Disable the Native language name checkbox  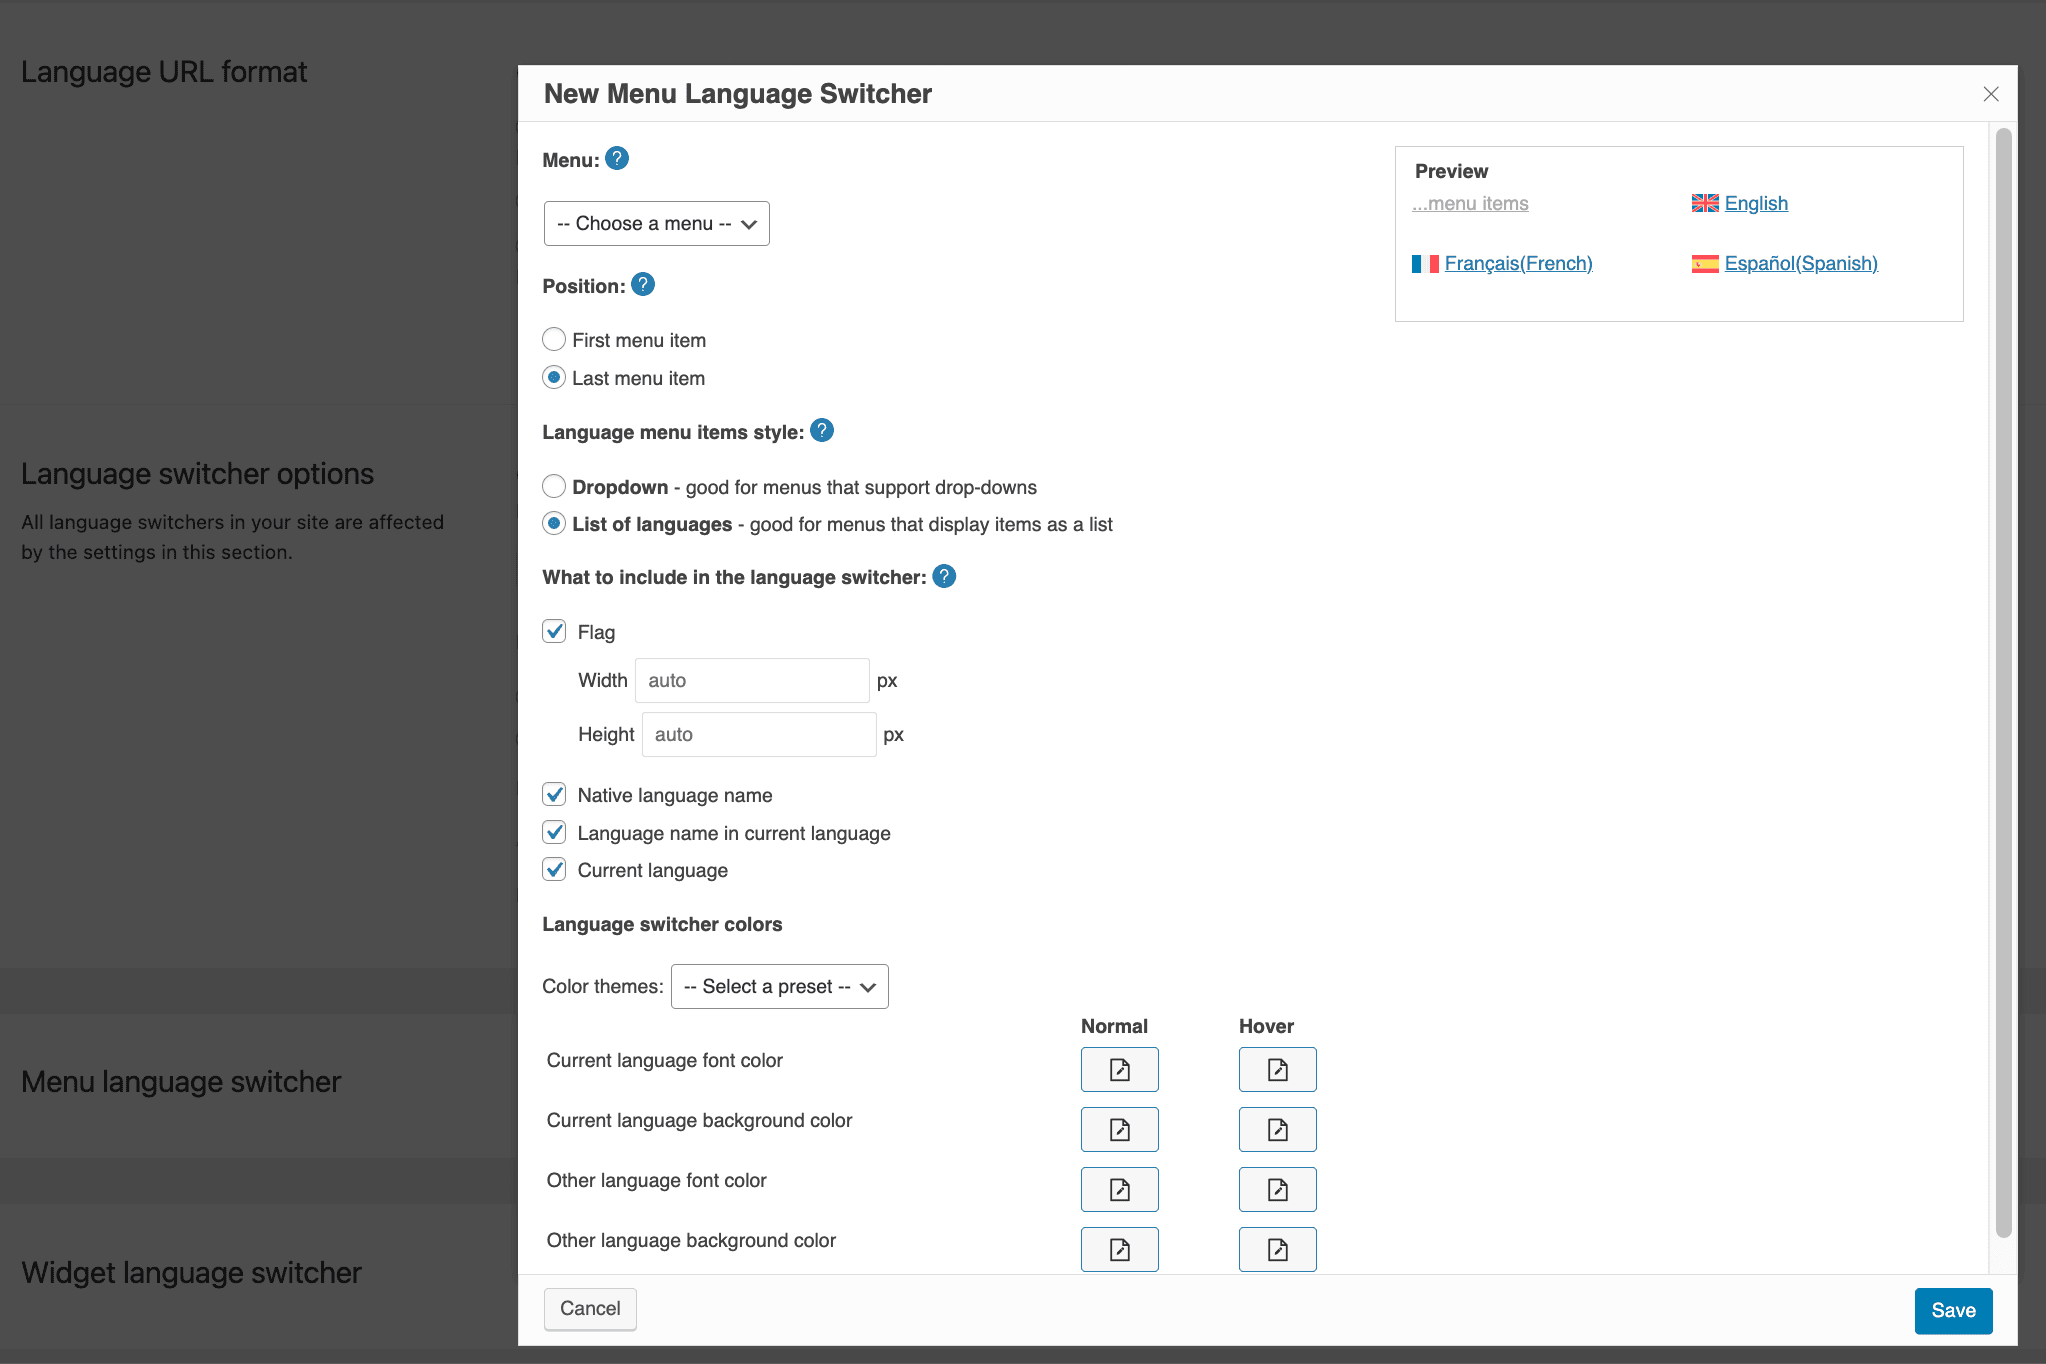(x=556, y=795)
